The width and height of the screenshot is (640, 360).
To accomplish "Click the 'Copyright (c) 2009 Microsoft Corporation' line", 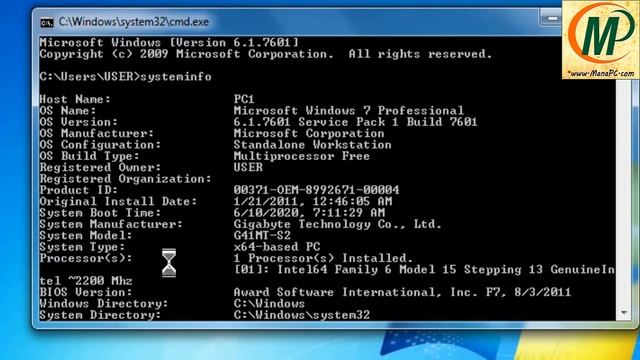I will pos(266,54).
